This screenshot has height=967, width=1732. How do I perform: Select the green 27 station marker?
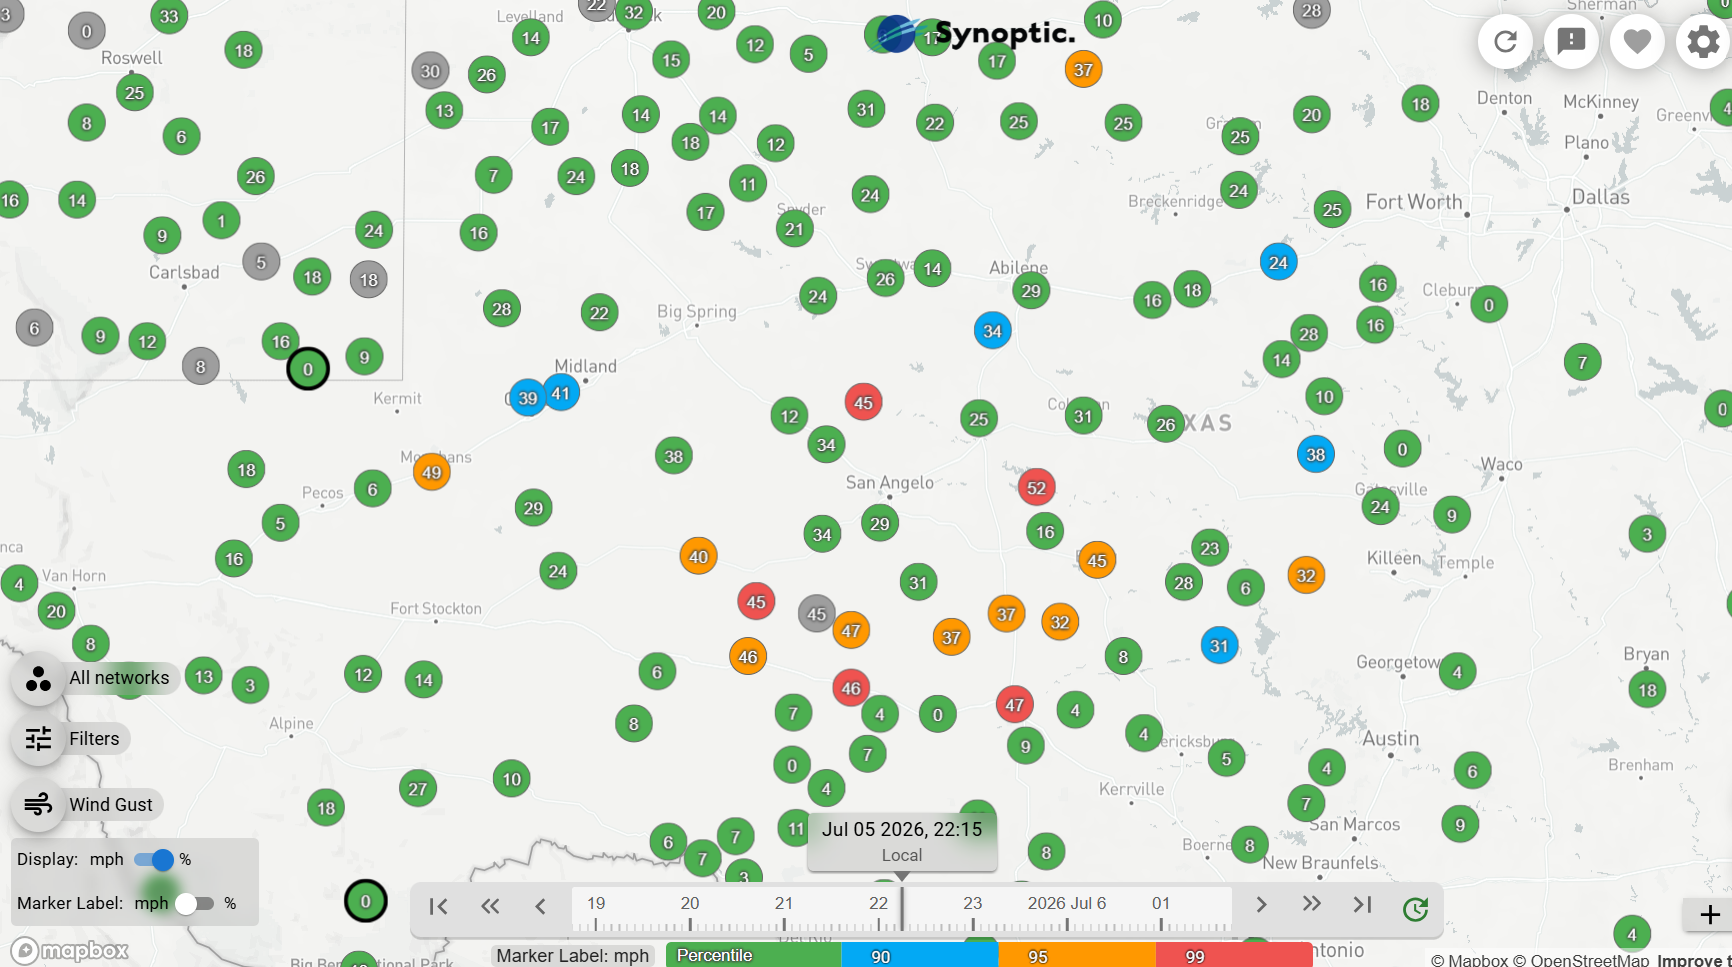(418, 789)
